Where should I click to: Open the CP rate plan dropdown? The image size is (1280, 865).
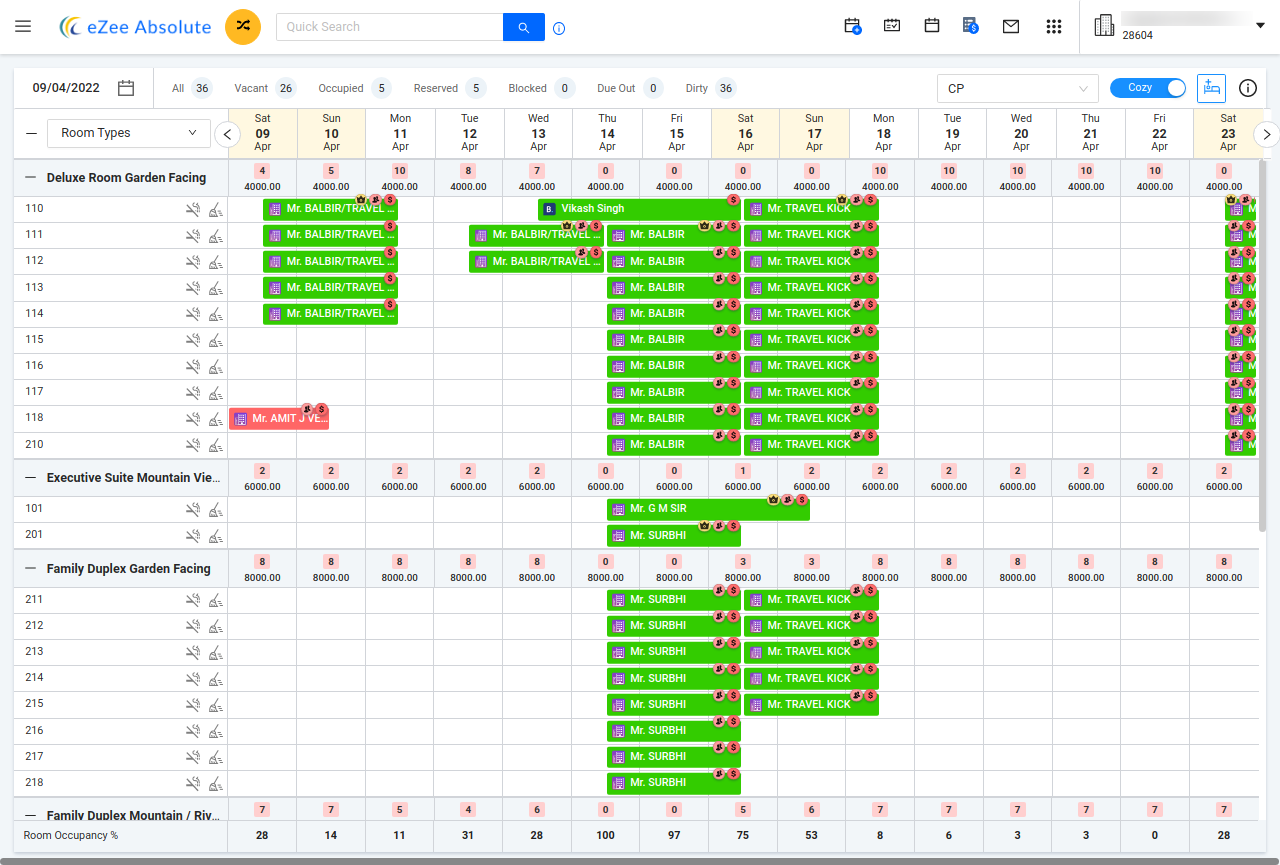[1017, 88]
